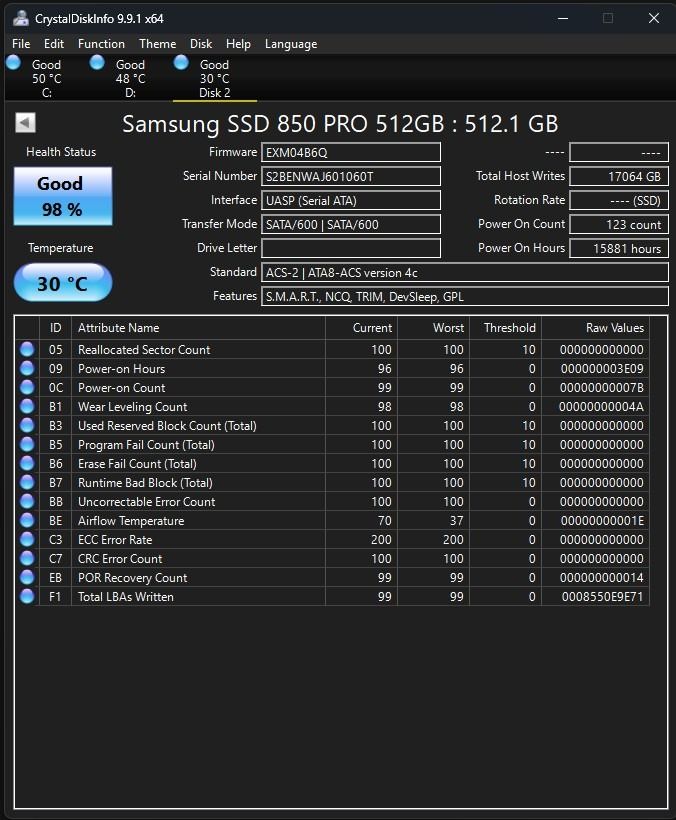Viewport: 676px width, 820px height.
Task: Click status orb for Power-on Count row
Action: [x=27, y=387]
